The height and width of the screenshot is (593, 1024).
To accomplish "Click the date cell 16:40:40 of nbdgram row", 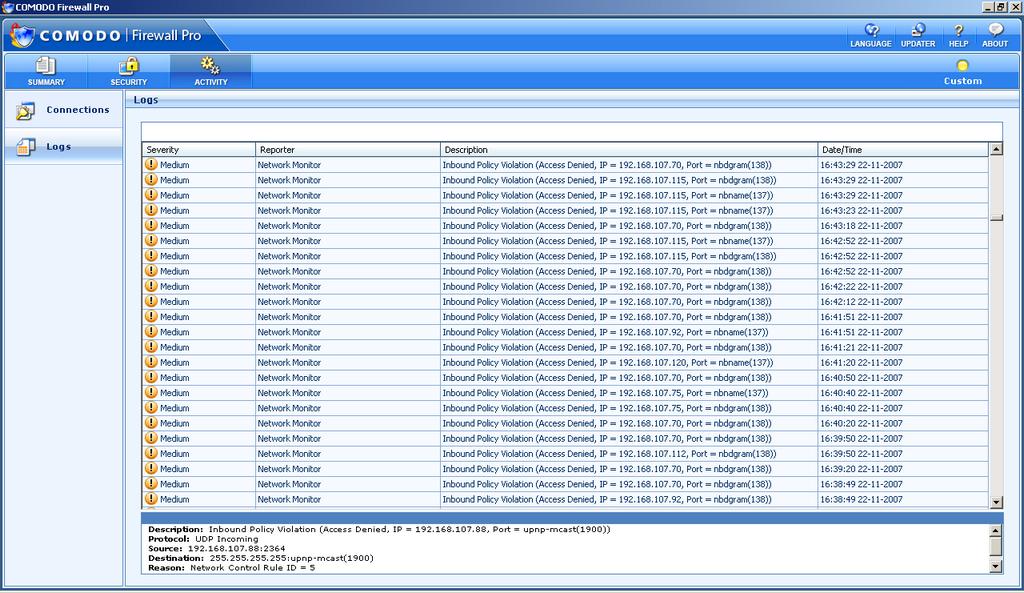I will click(x=861, y=408).
